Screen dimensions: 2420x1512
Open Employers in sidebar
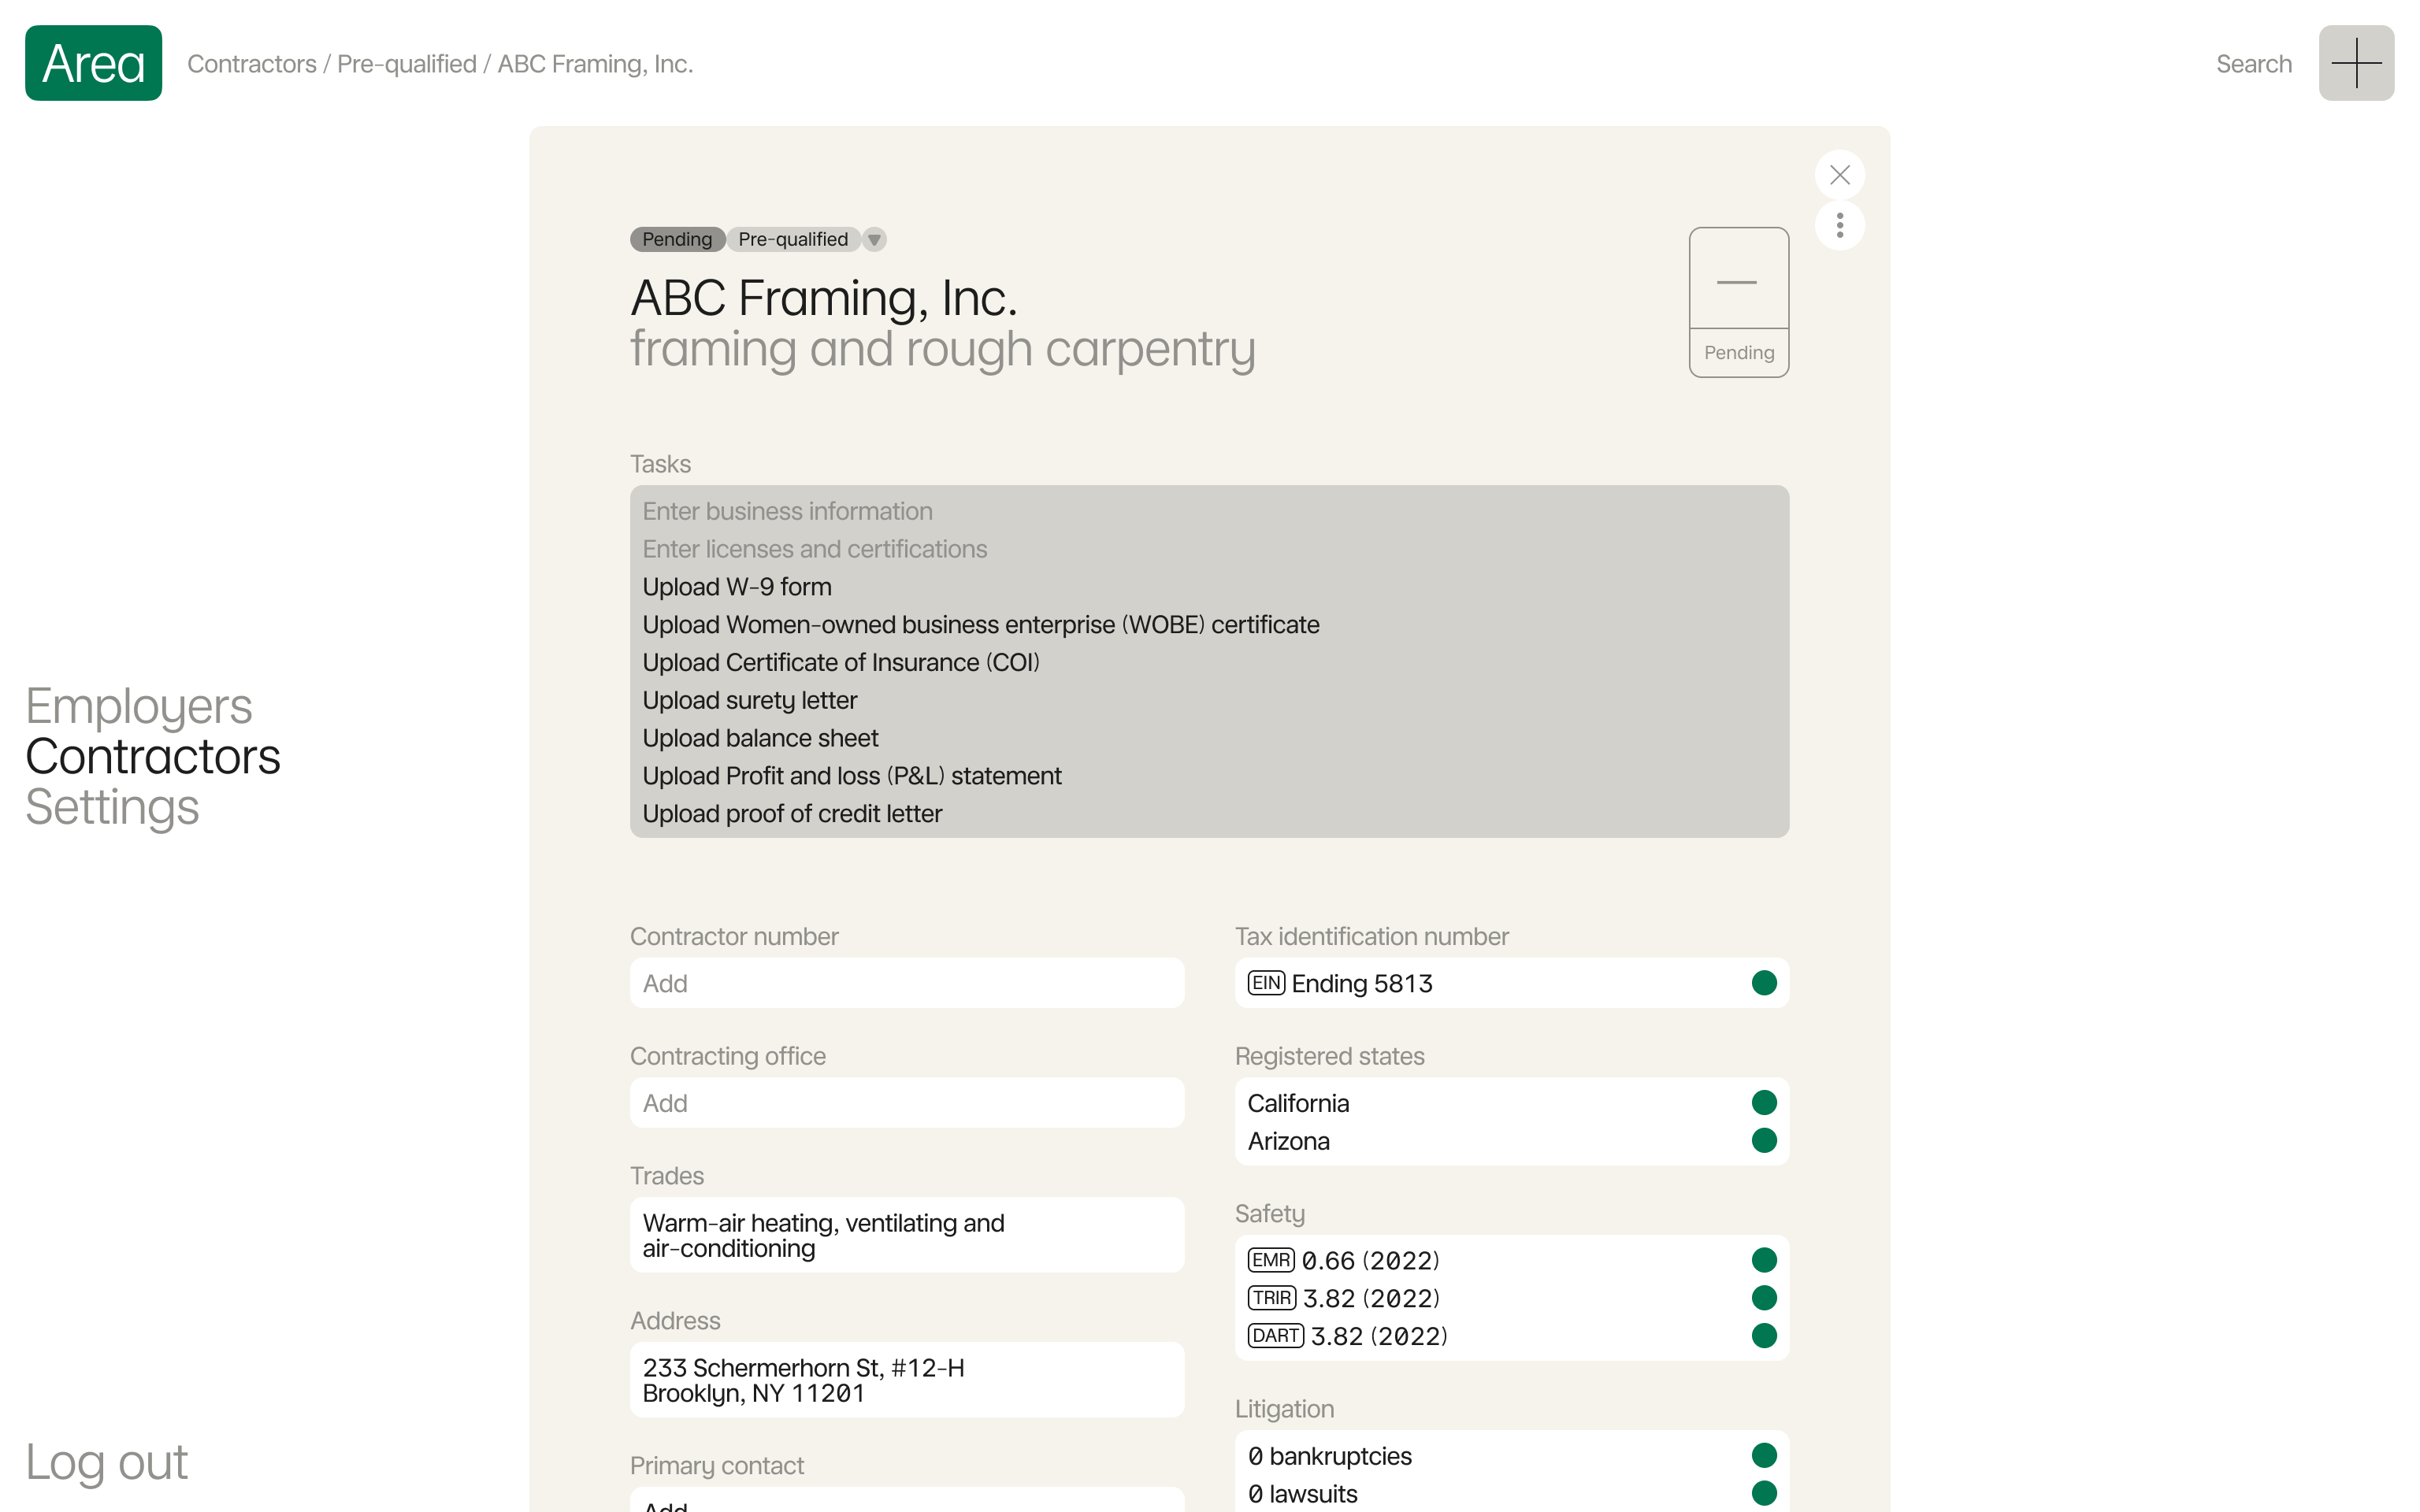coord(139,706)
